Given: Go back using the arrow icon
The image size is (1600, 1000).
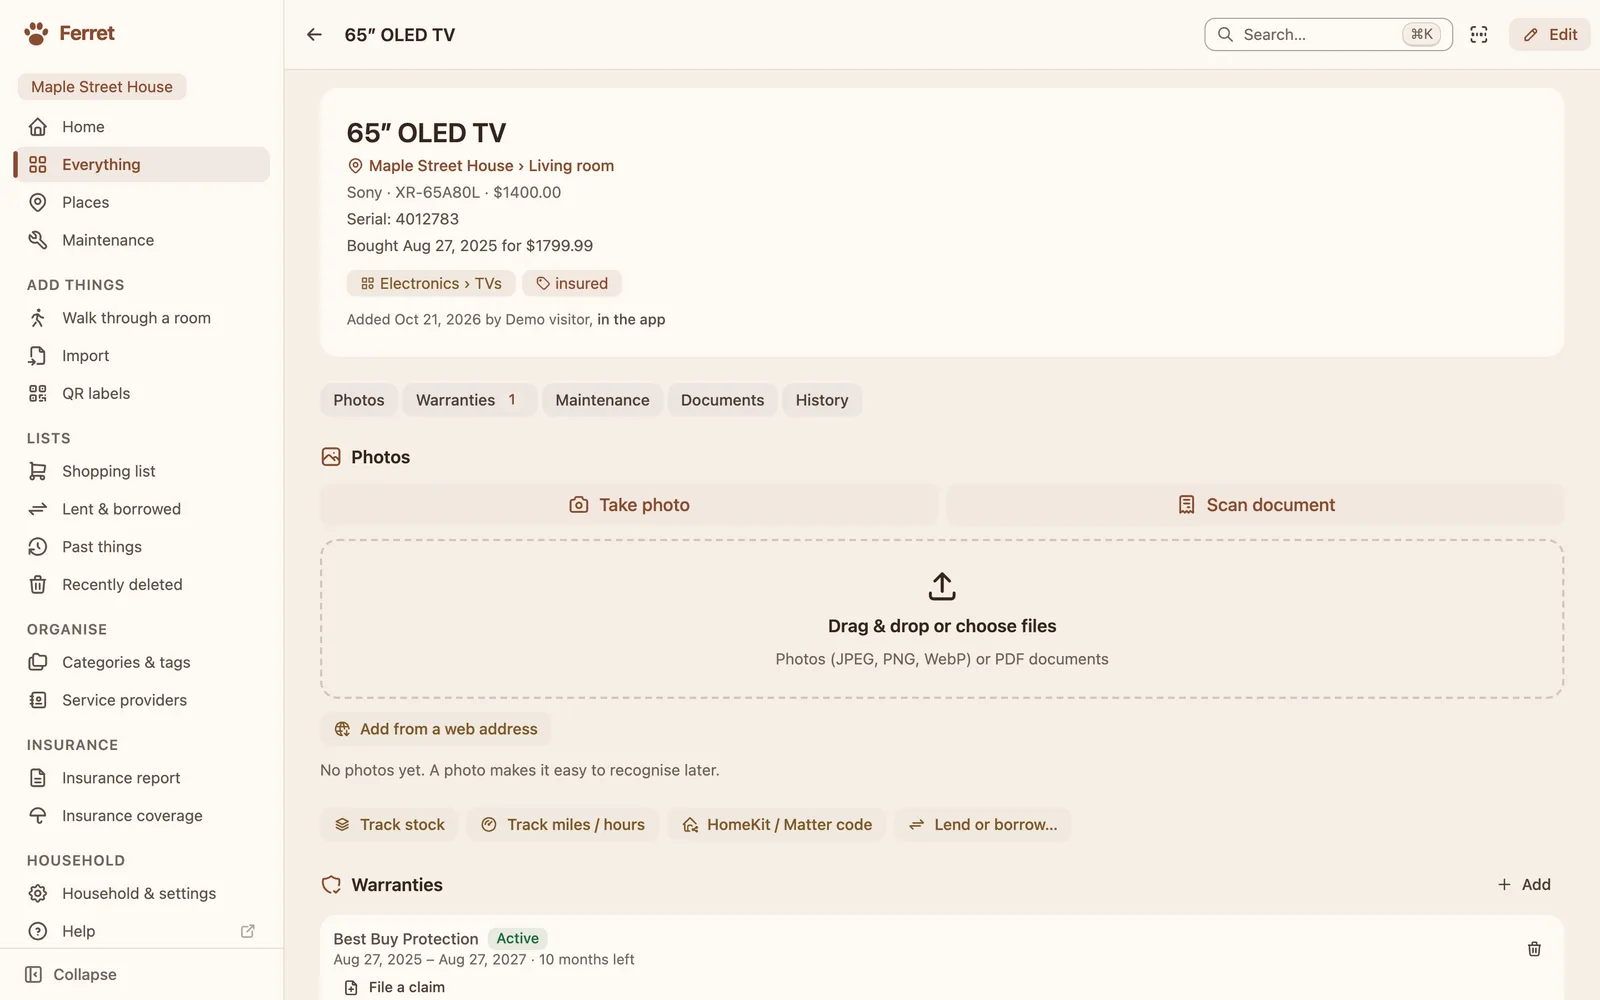Looking at the screenshot, I should pyautogui.click(x=314, y=35).
